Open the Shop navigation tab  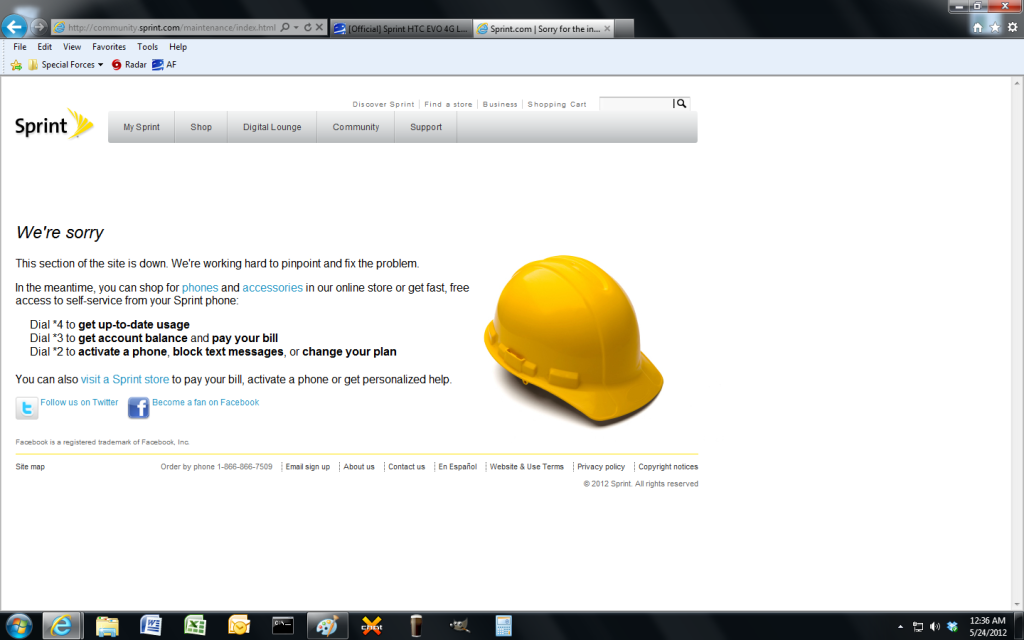pyautogui.click(x=201, y=127)
